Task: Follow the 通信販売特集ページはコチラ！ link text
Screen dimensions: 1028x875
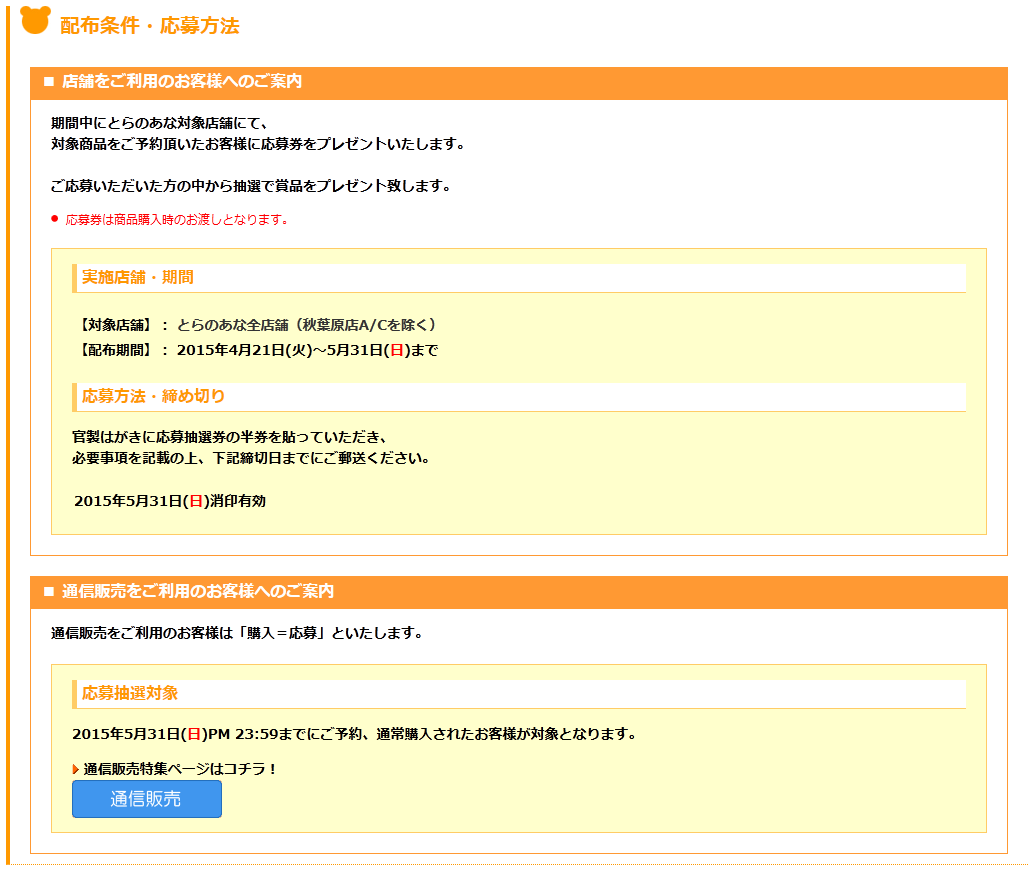Action: pyautogui.click(x=180, y=769)
